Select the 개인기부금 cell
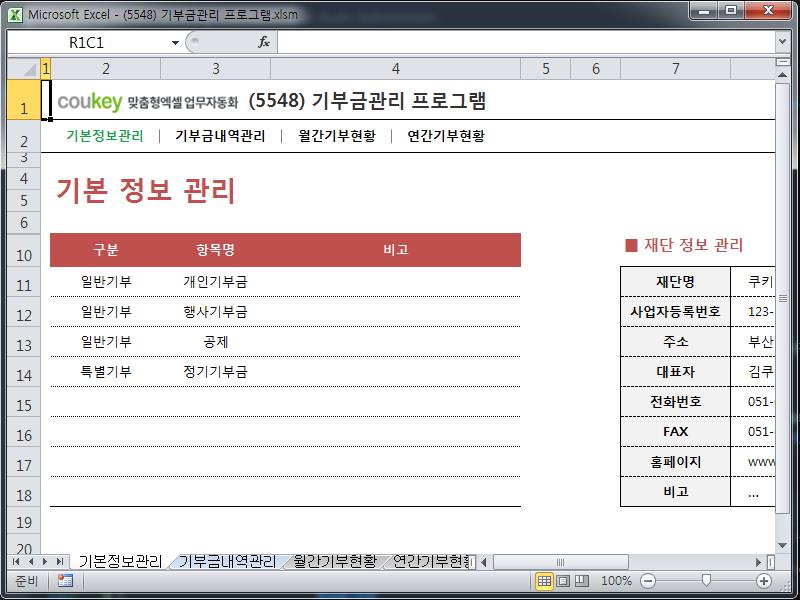The height and width of the screenshot is (600, 800). (x=215, y=282)
